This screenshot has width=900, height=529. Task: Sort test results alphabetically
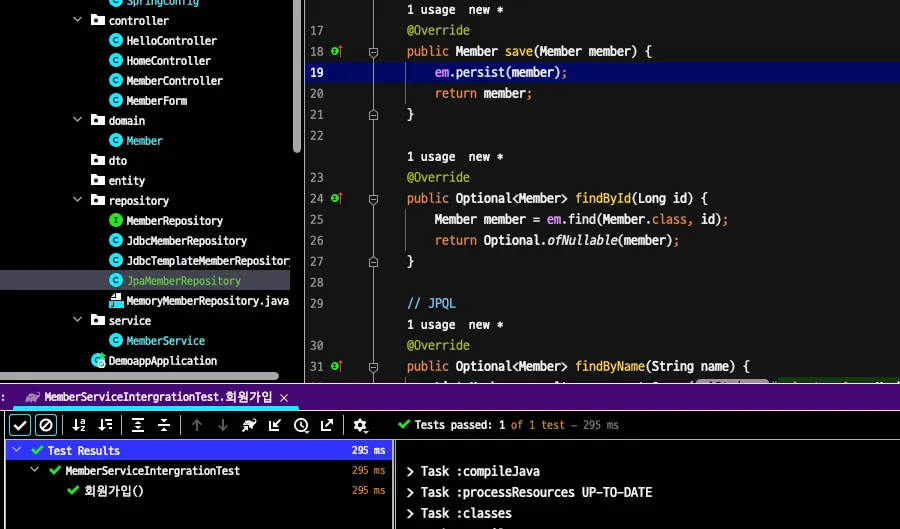(x=80, y=425)
